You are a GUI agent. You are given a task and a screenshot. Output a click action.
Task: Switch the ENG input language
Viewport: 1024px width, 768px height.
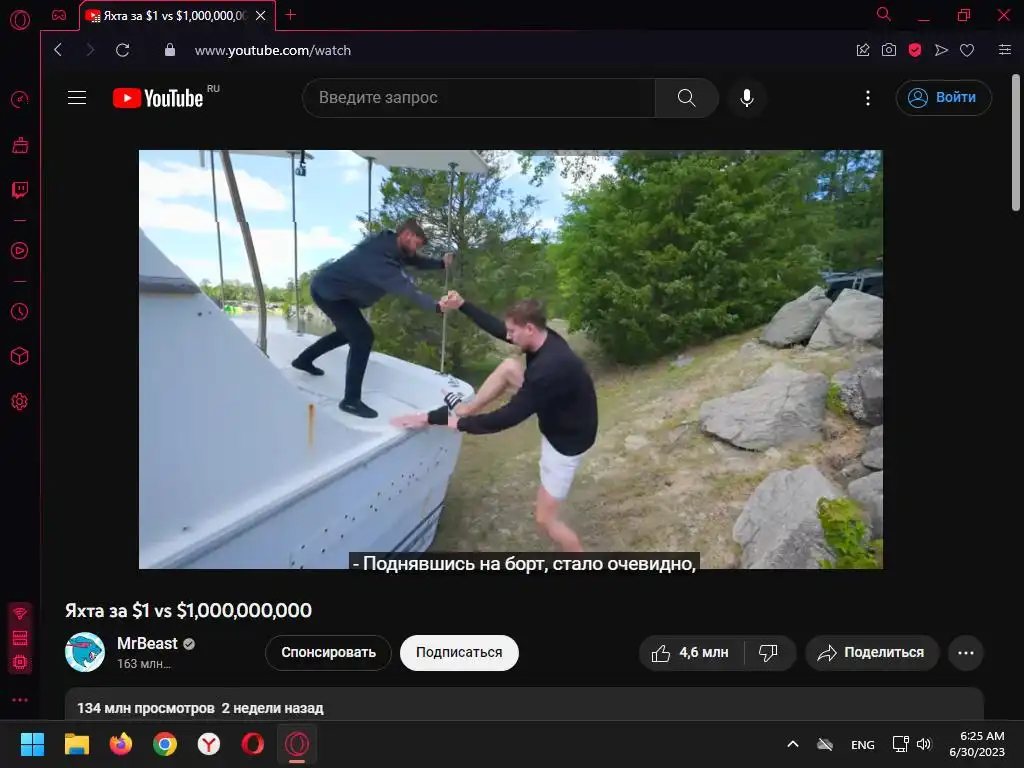(x=863, y=744)
